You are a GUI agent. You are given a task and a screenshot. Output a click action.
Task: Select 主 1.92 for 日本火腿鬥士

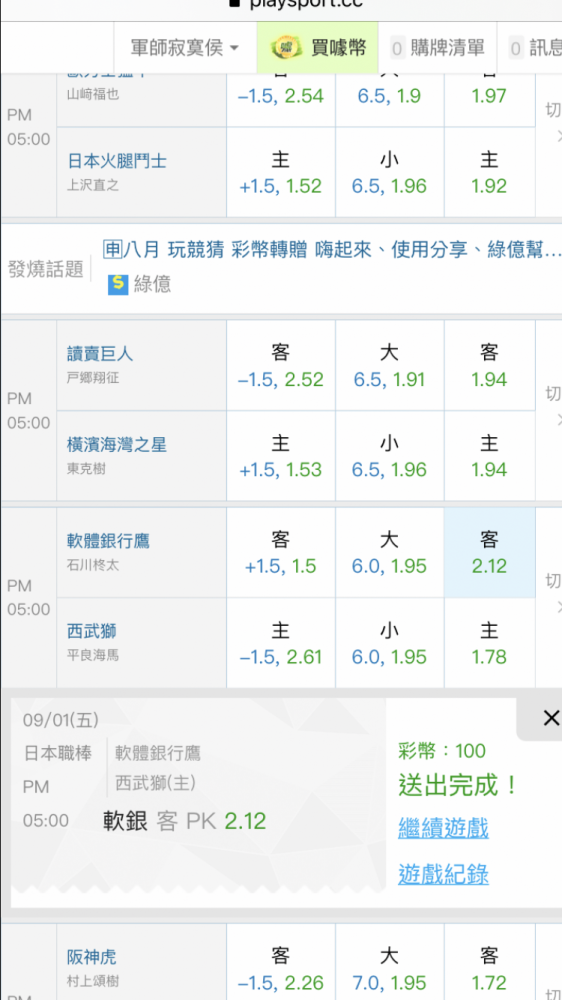coord(489,172)
